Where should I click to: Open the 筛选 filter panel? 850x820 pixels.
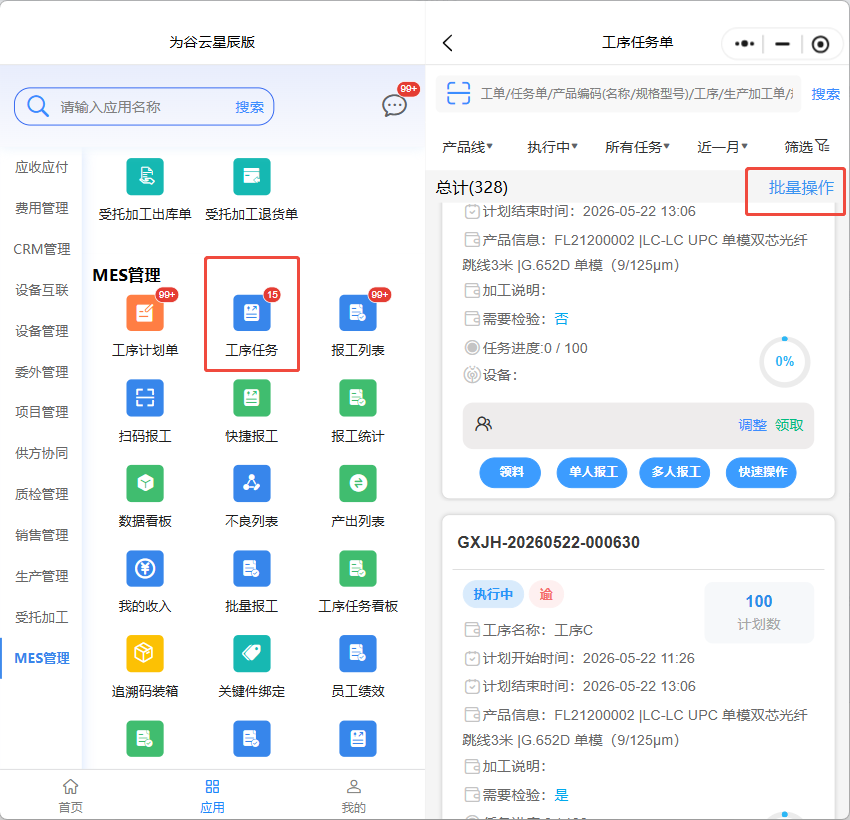[x=807, y=146]
